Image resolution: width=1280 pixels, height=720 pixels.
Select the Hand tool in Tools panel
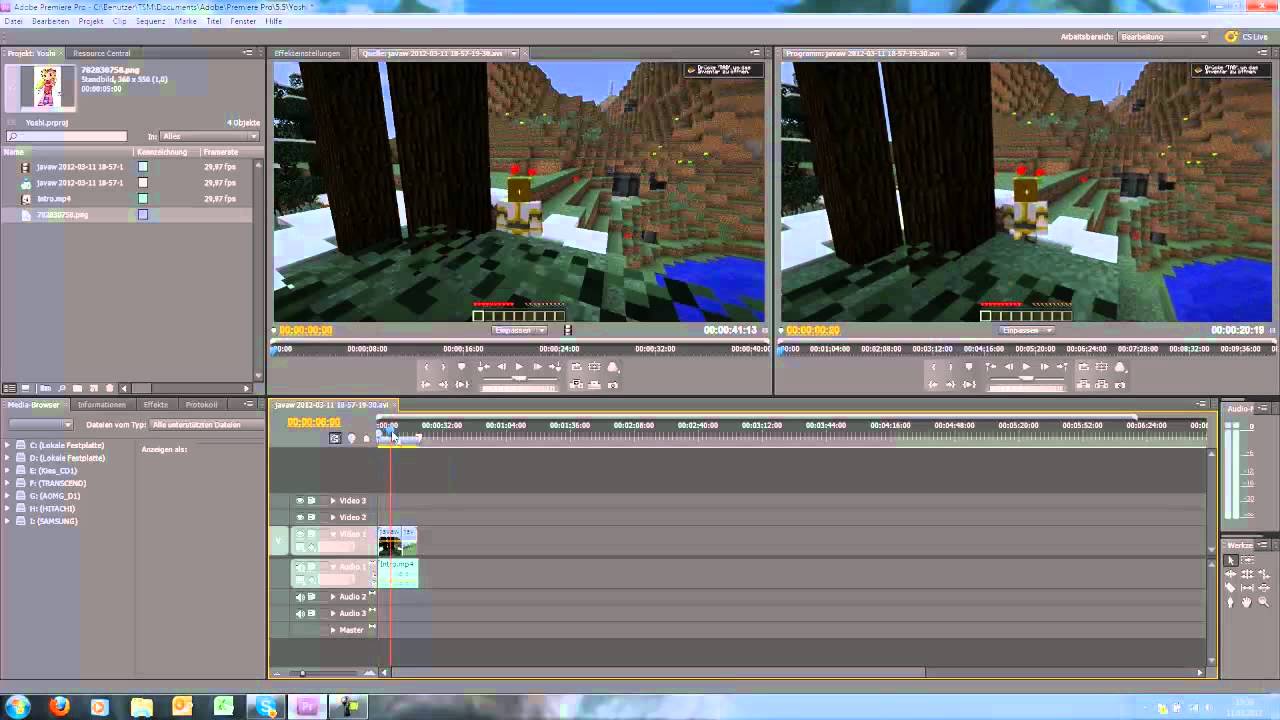[1247, 602]
